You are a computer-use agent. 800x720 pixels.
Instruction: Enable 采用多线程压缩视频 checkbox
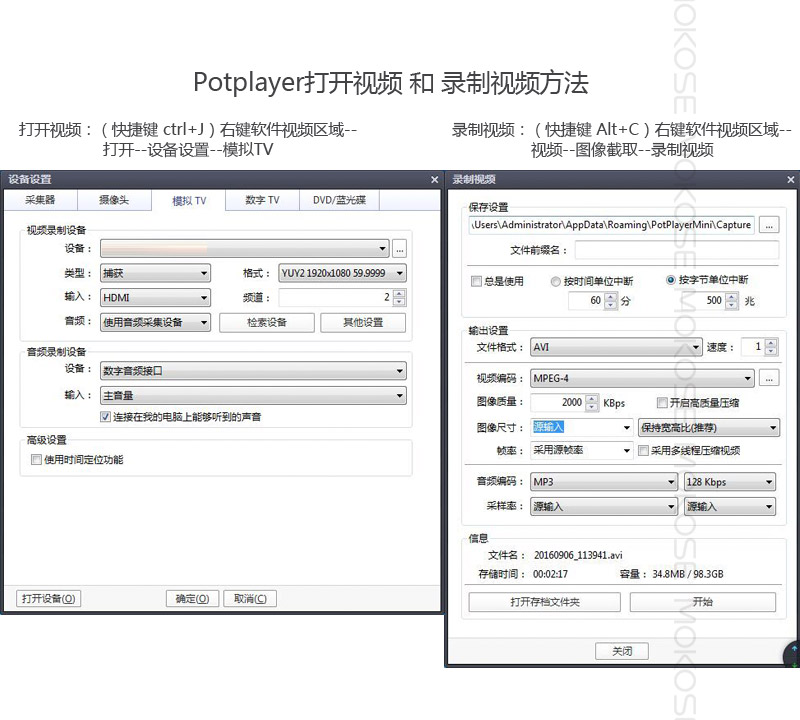pos(643,450)
